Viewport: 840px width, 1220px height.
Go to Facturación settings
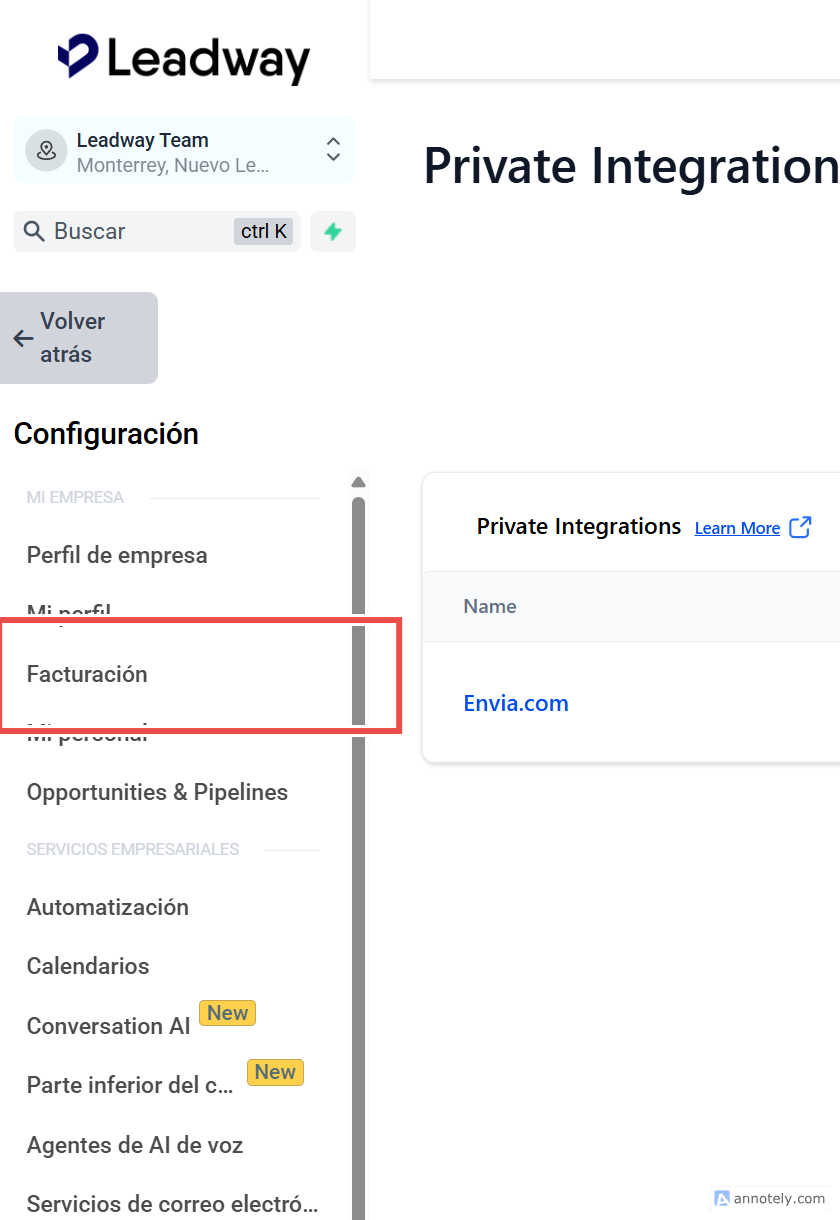pos(87,674)
